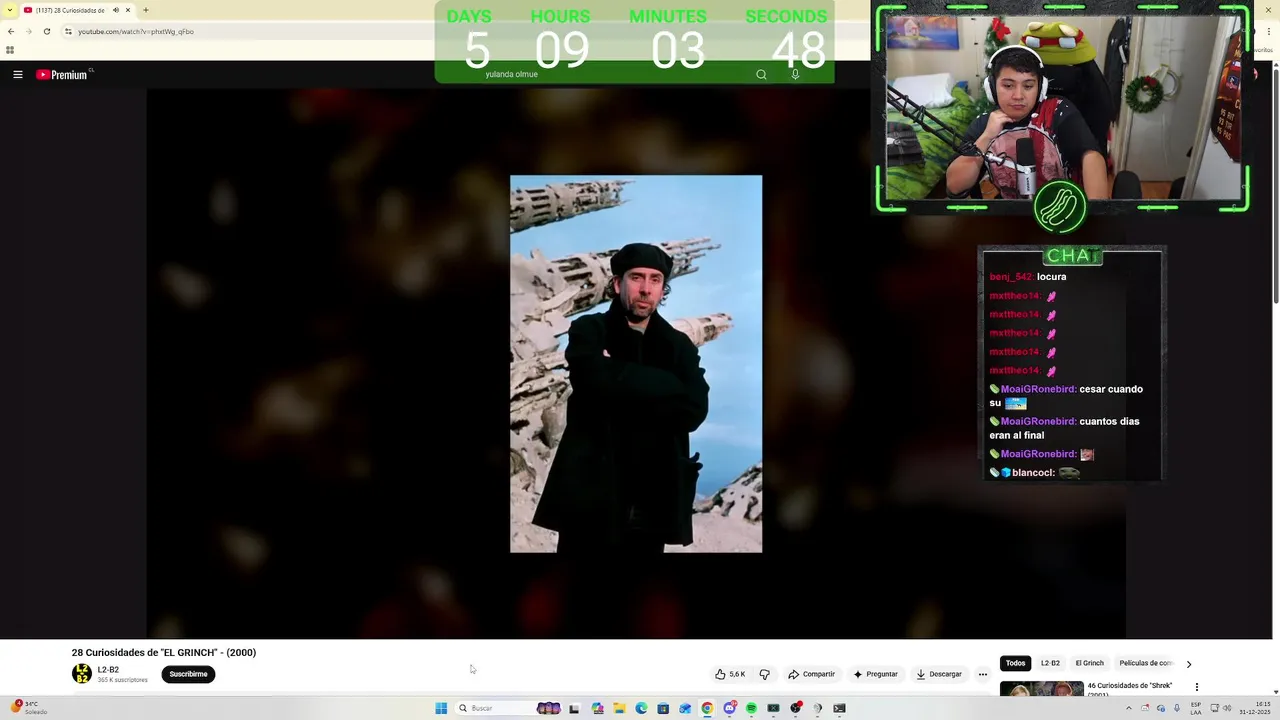Expand the tab search dropdown arrow
This screenshot has height=720, width=1280.
tap(10, 10)
